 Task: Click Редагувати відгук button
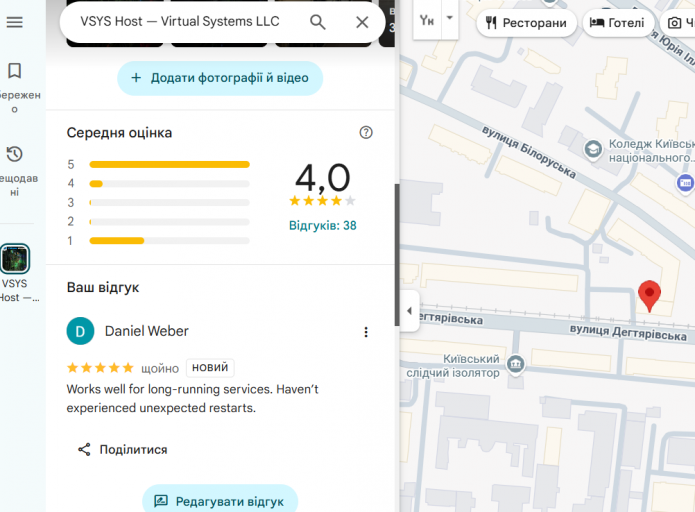click(220, 501)
